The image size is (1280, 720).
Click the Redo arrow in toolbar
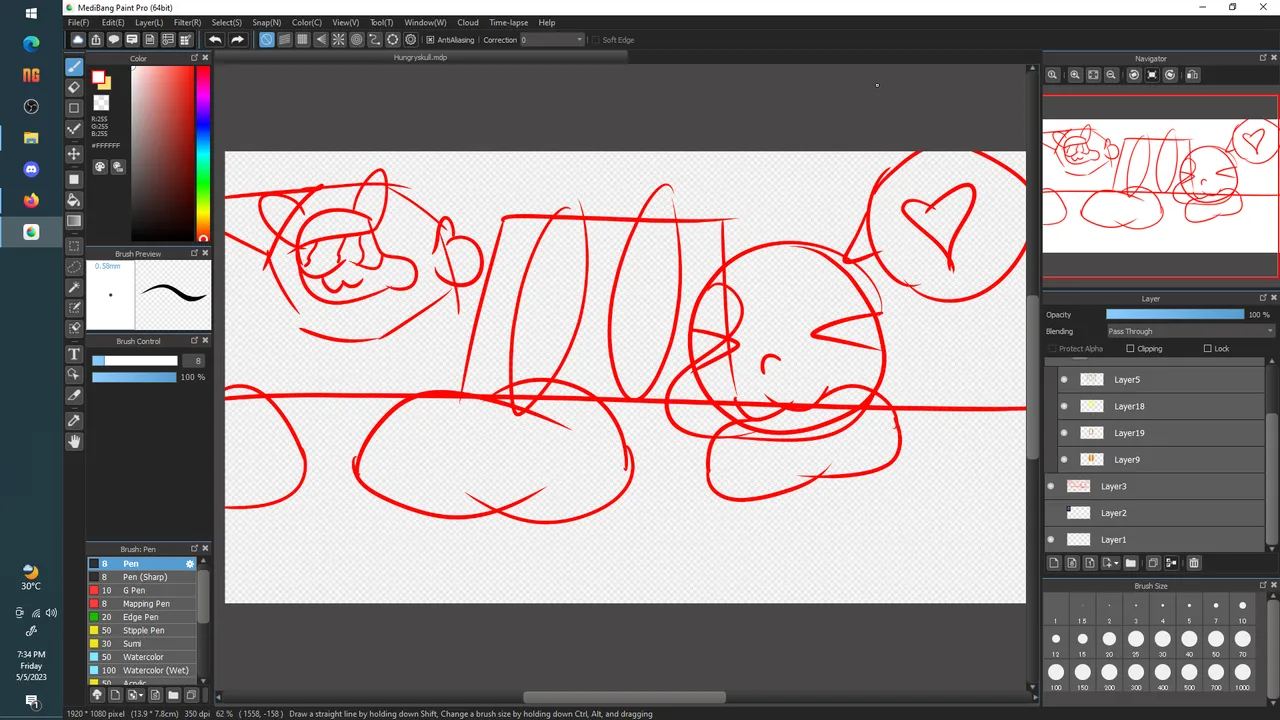coord(237,40)
